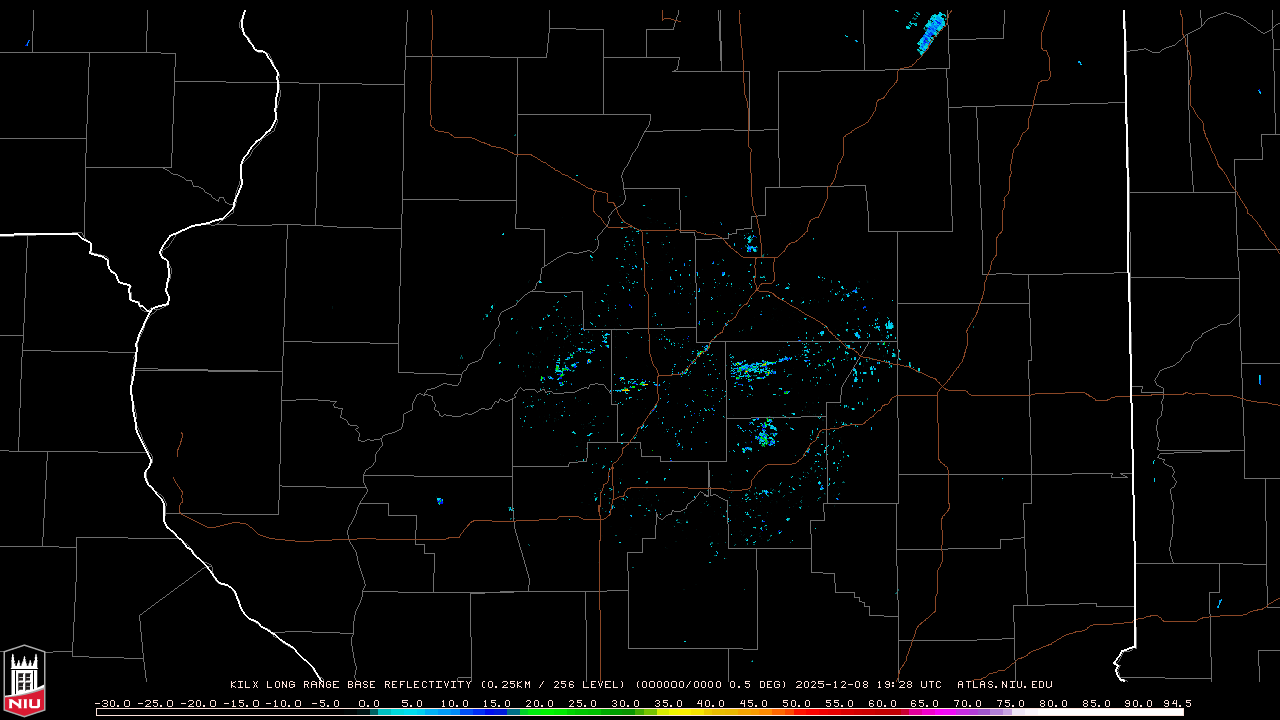Pick the cyan 5.0 dBZ color on scale

(412, 712)
